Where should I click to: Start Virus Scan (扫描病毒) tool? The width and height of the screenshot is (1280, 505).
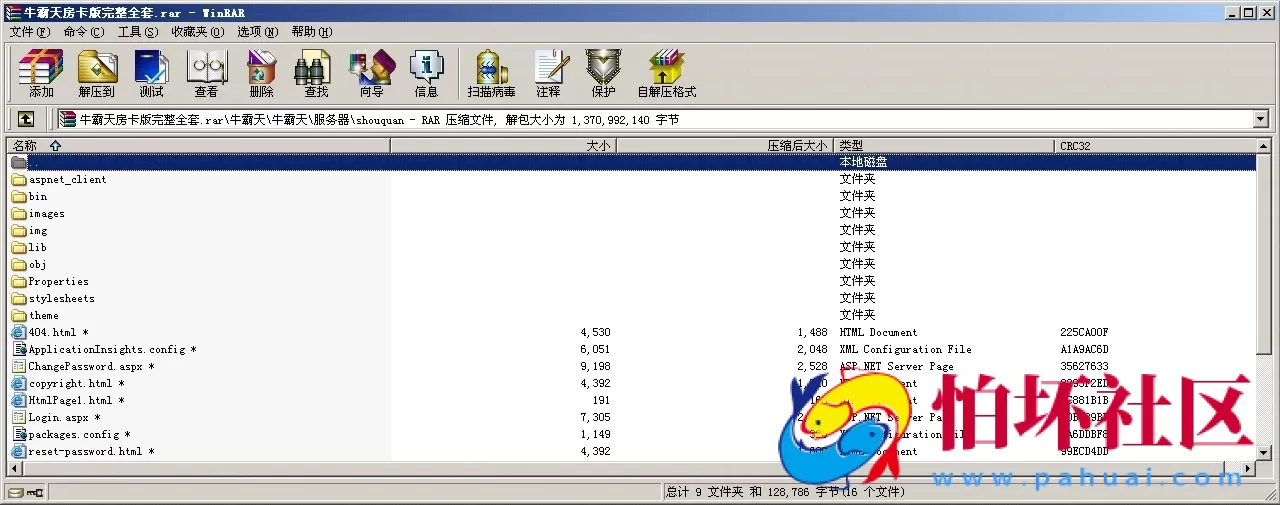point(491,73)
